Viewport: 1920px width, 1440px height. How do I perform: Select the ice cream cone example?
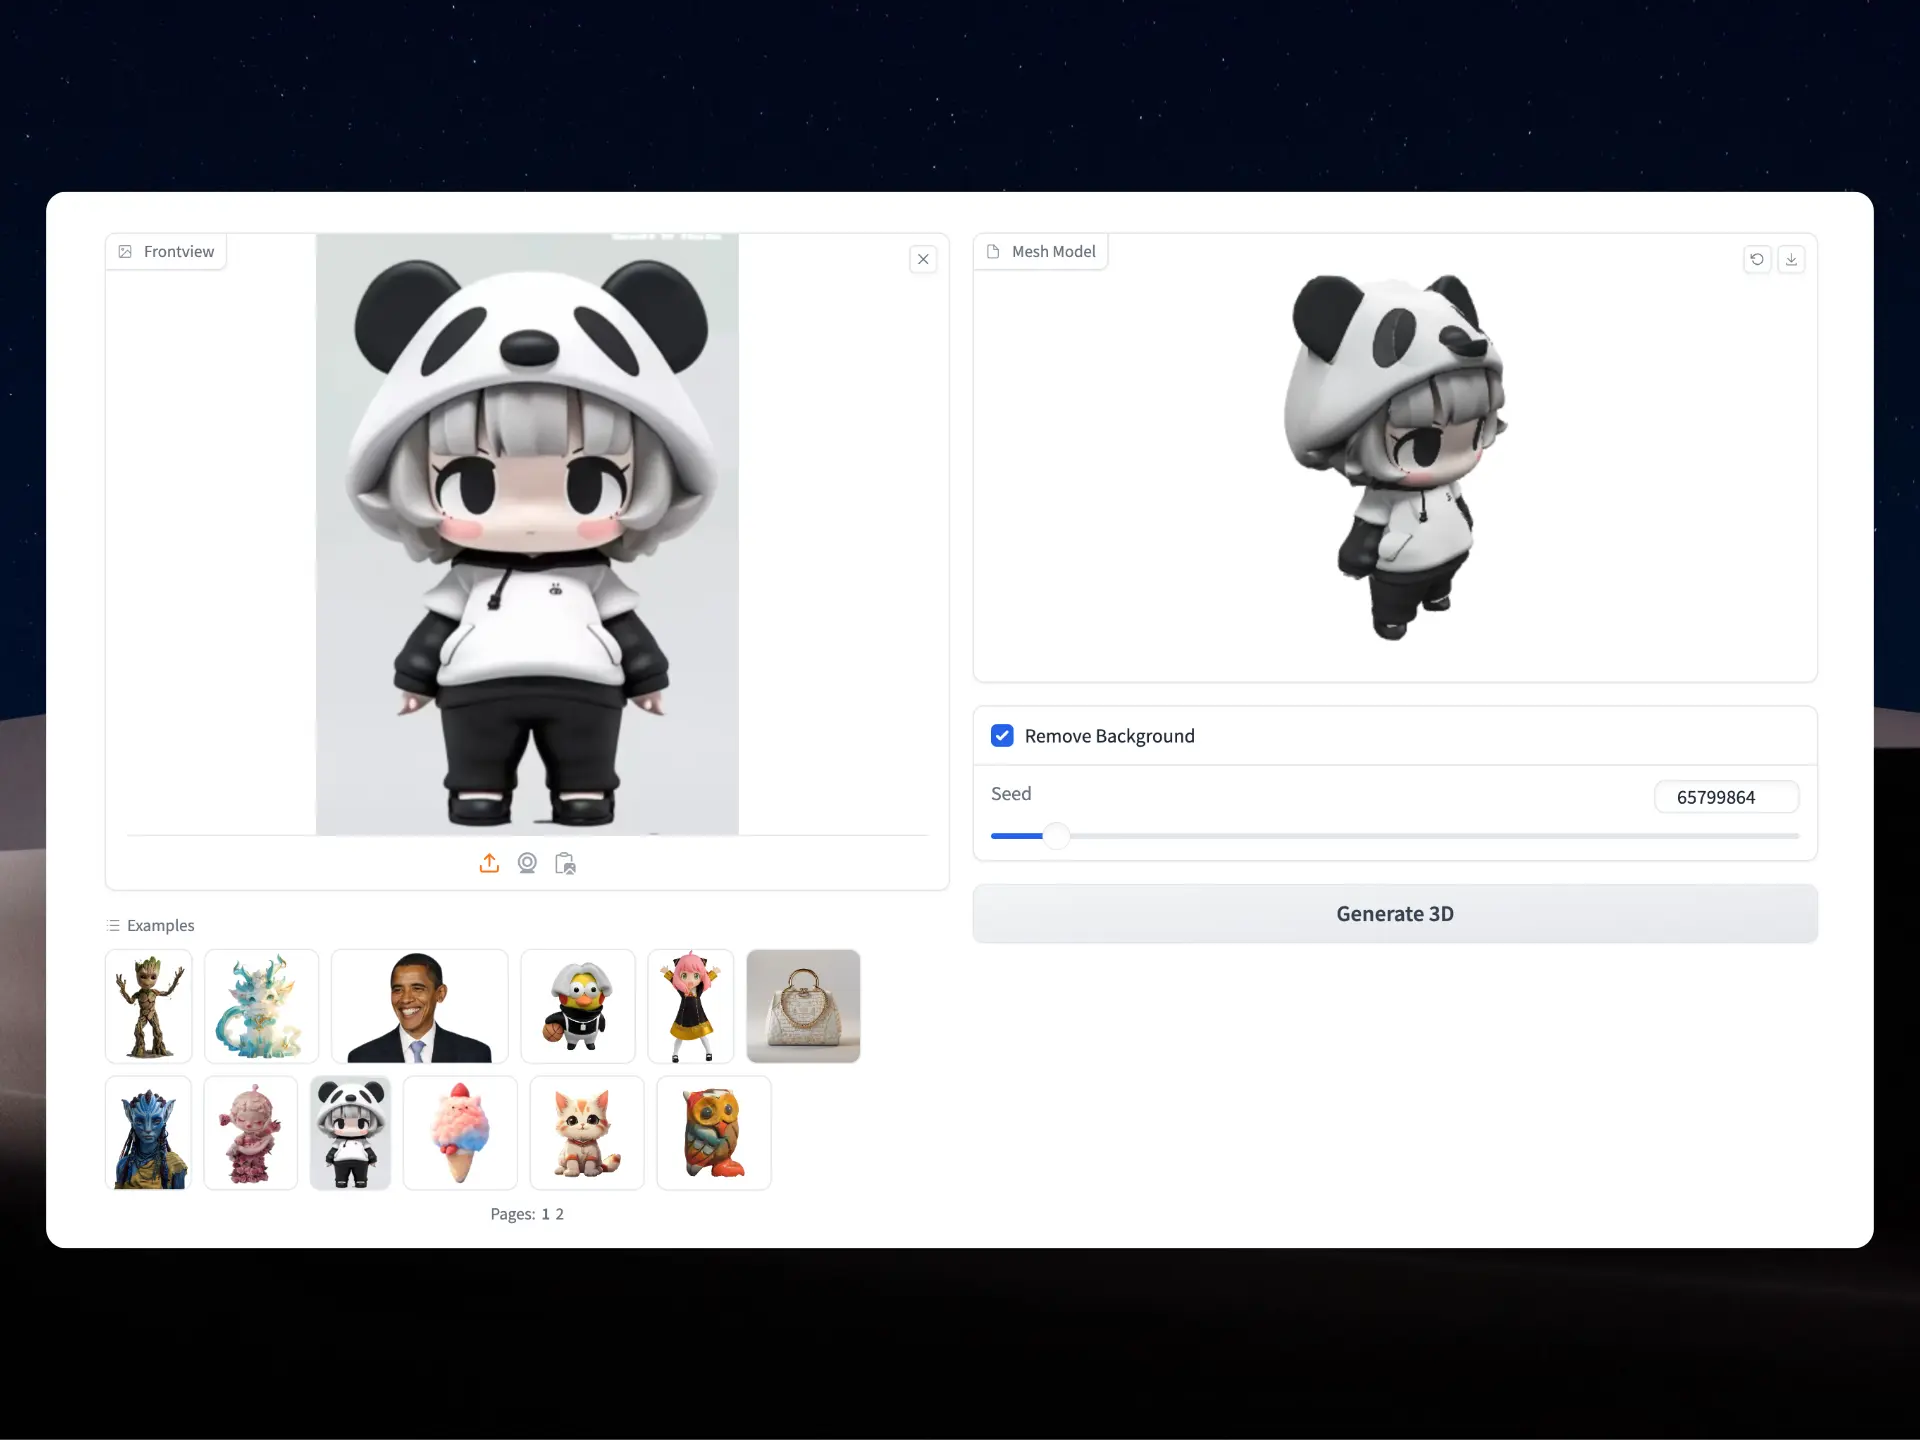point(460,1133)
